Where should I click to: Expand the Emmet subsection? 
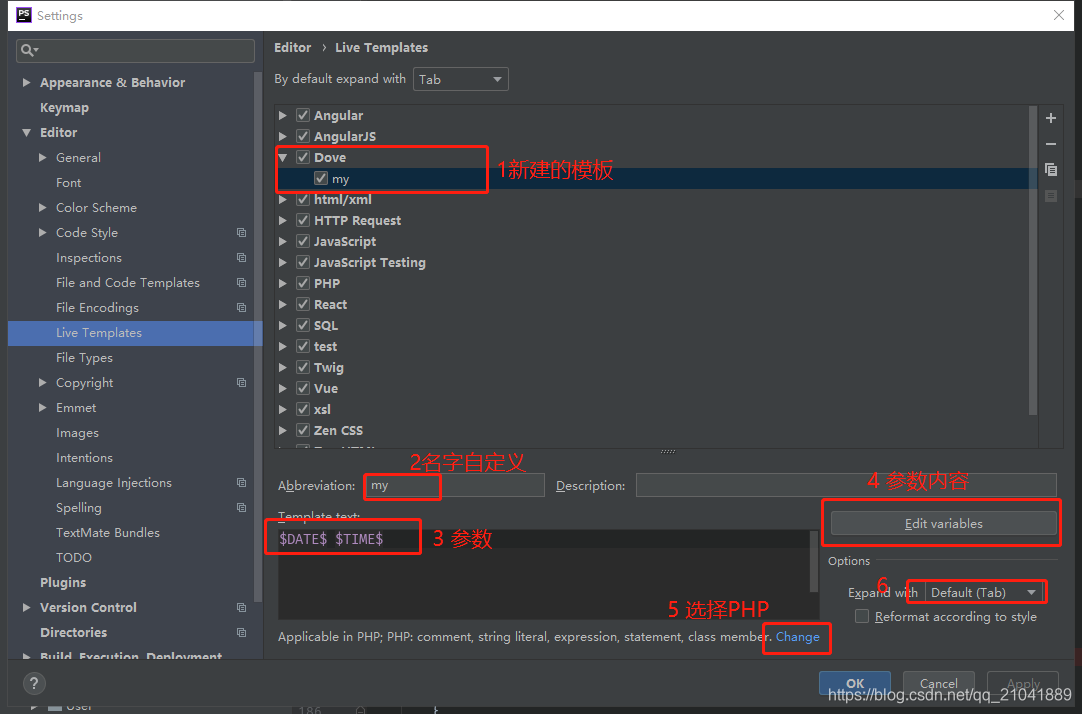point(43,407)
